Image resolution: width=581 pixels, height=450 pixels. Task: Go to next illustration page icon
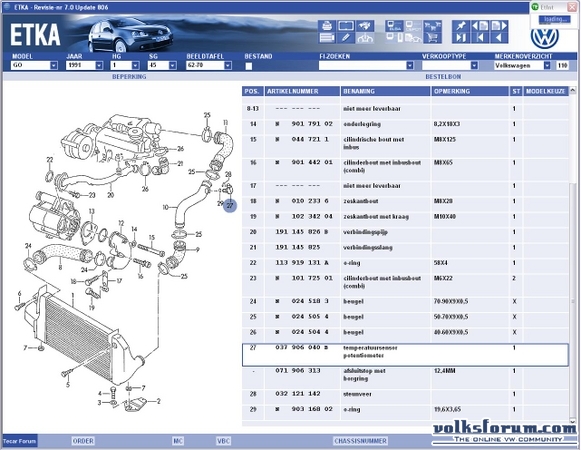tap(499, 26)
